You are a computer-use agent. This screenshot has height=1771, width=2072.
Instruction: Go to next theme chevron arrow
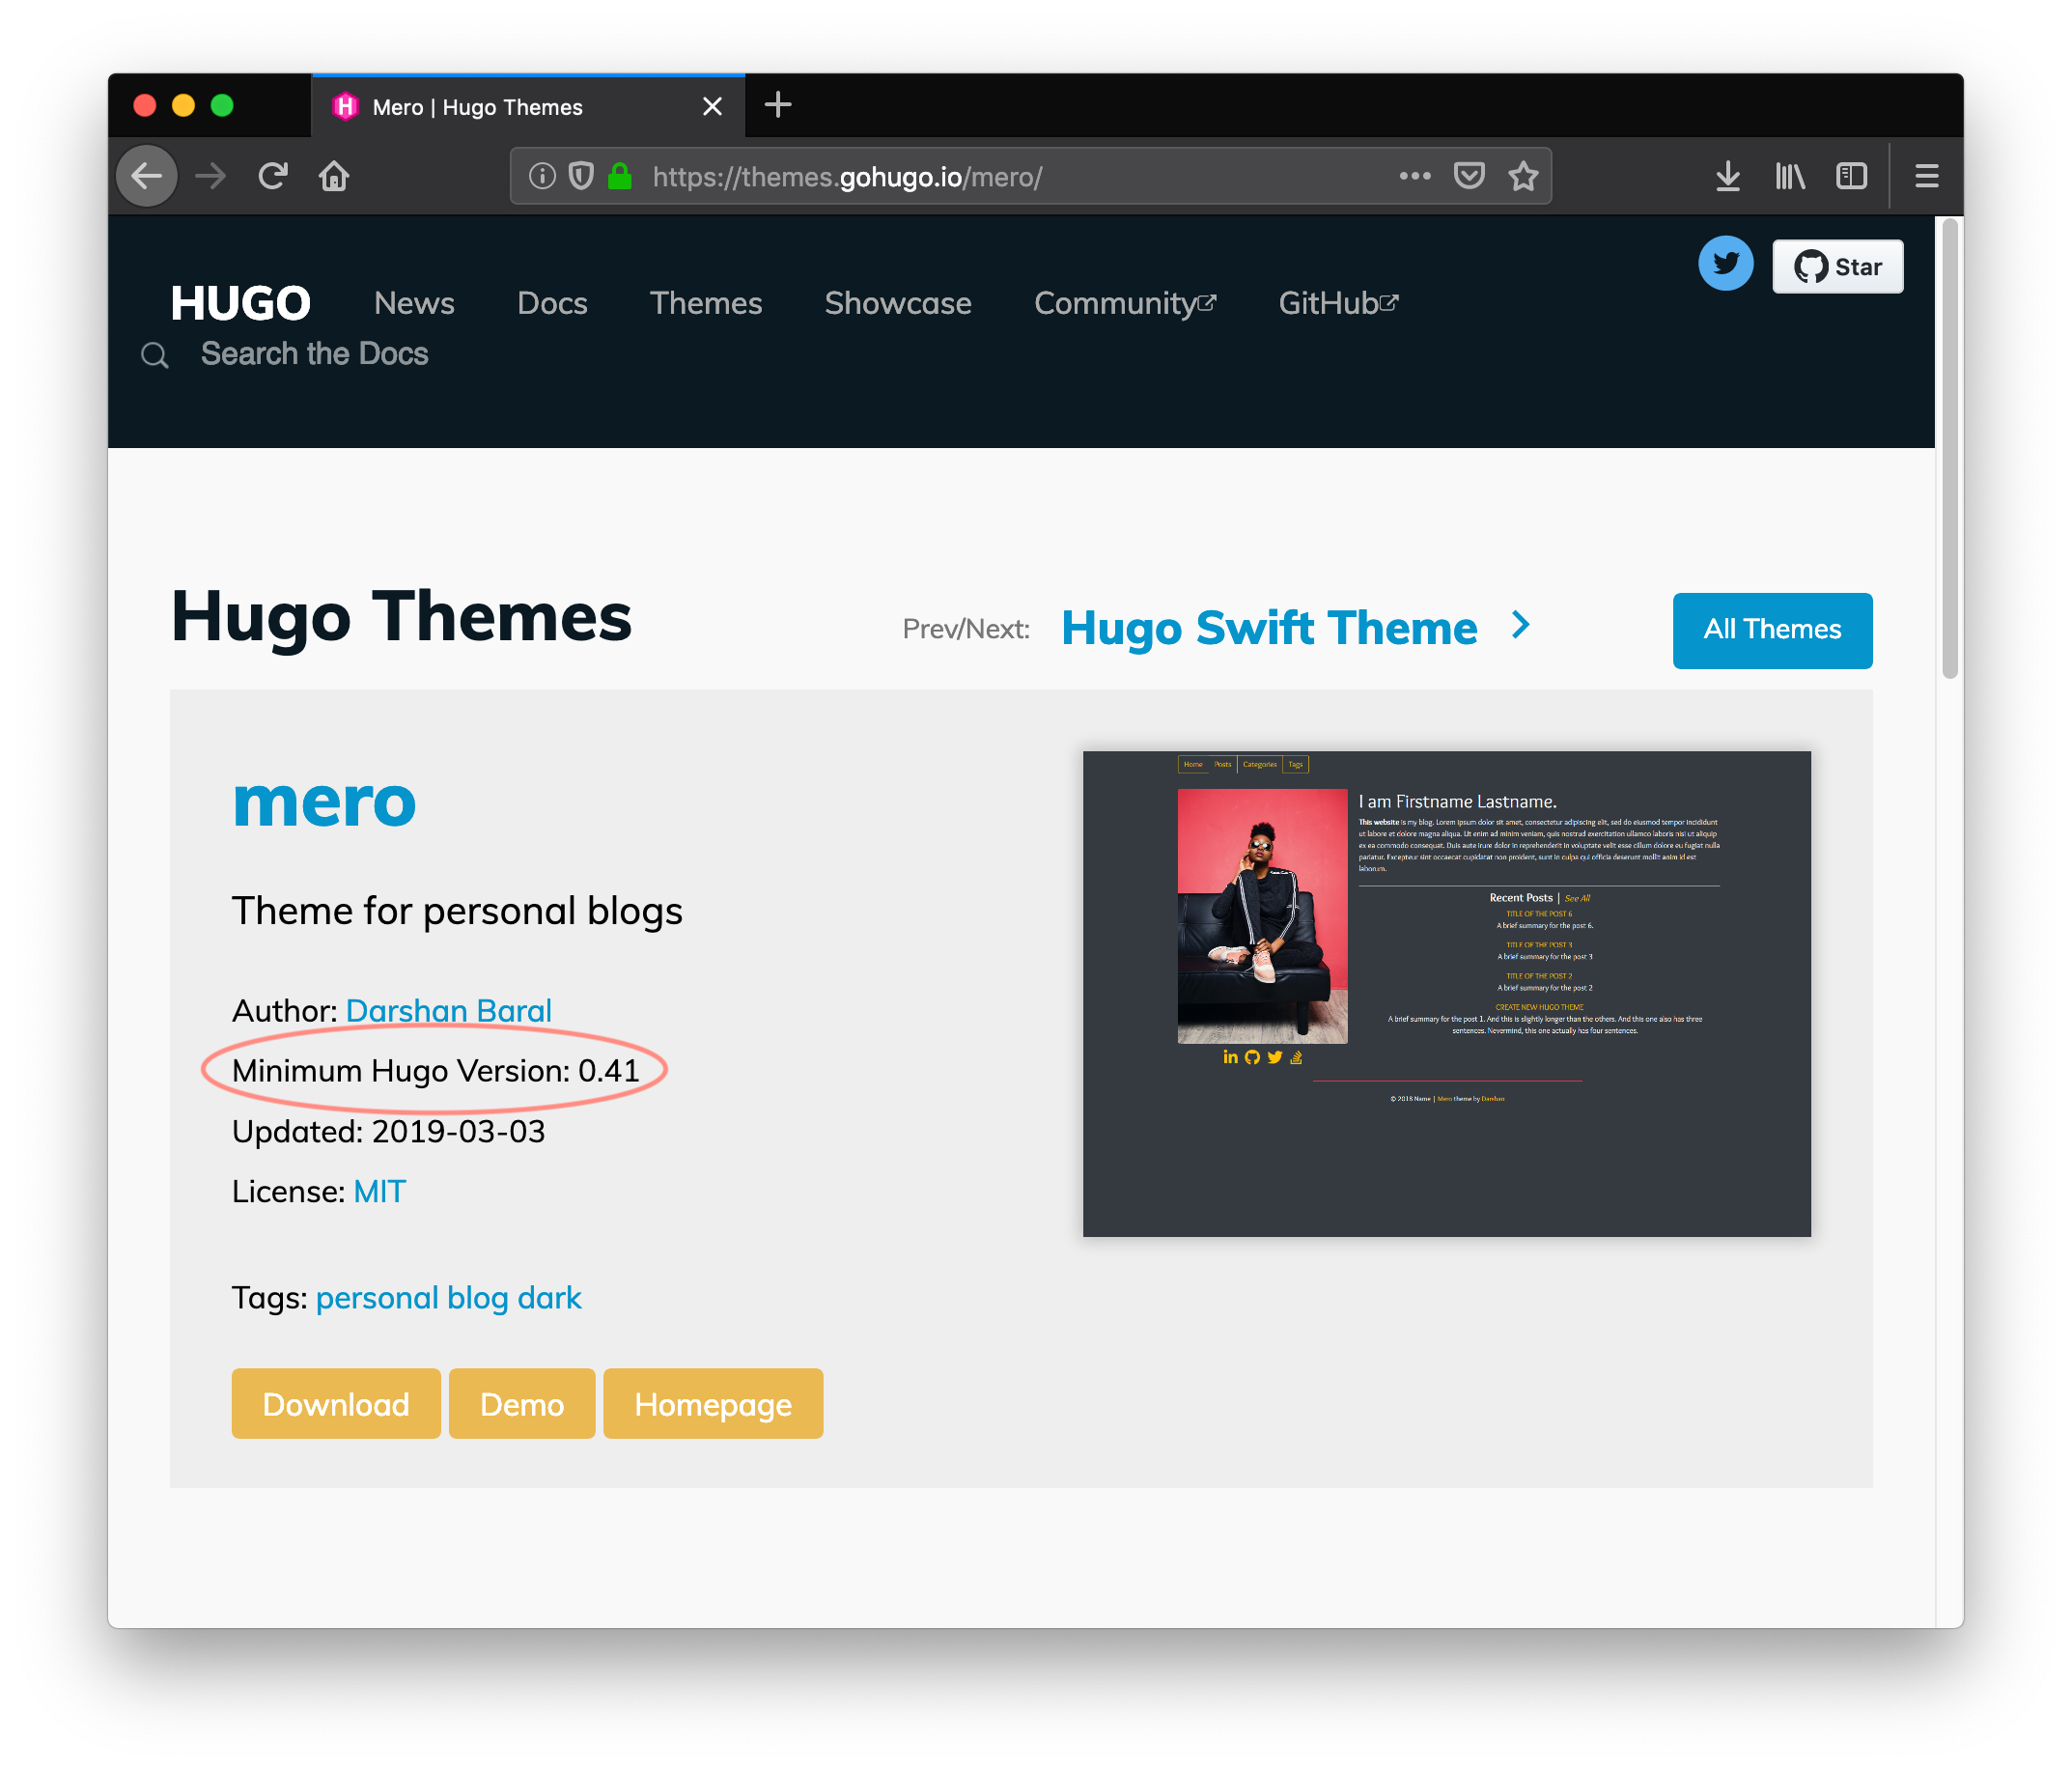pos(1520,626)
